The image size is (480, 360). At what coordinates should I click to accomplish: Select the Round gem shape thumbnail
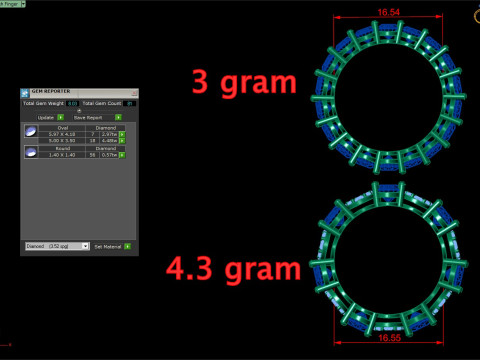[x=31, y=152]
